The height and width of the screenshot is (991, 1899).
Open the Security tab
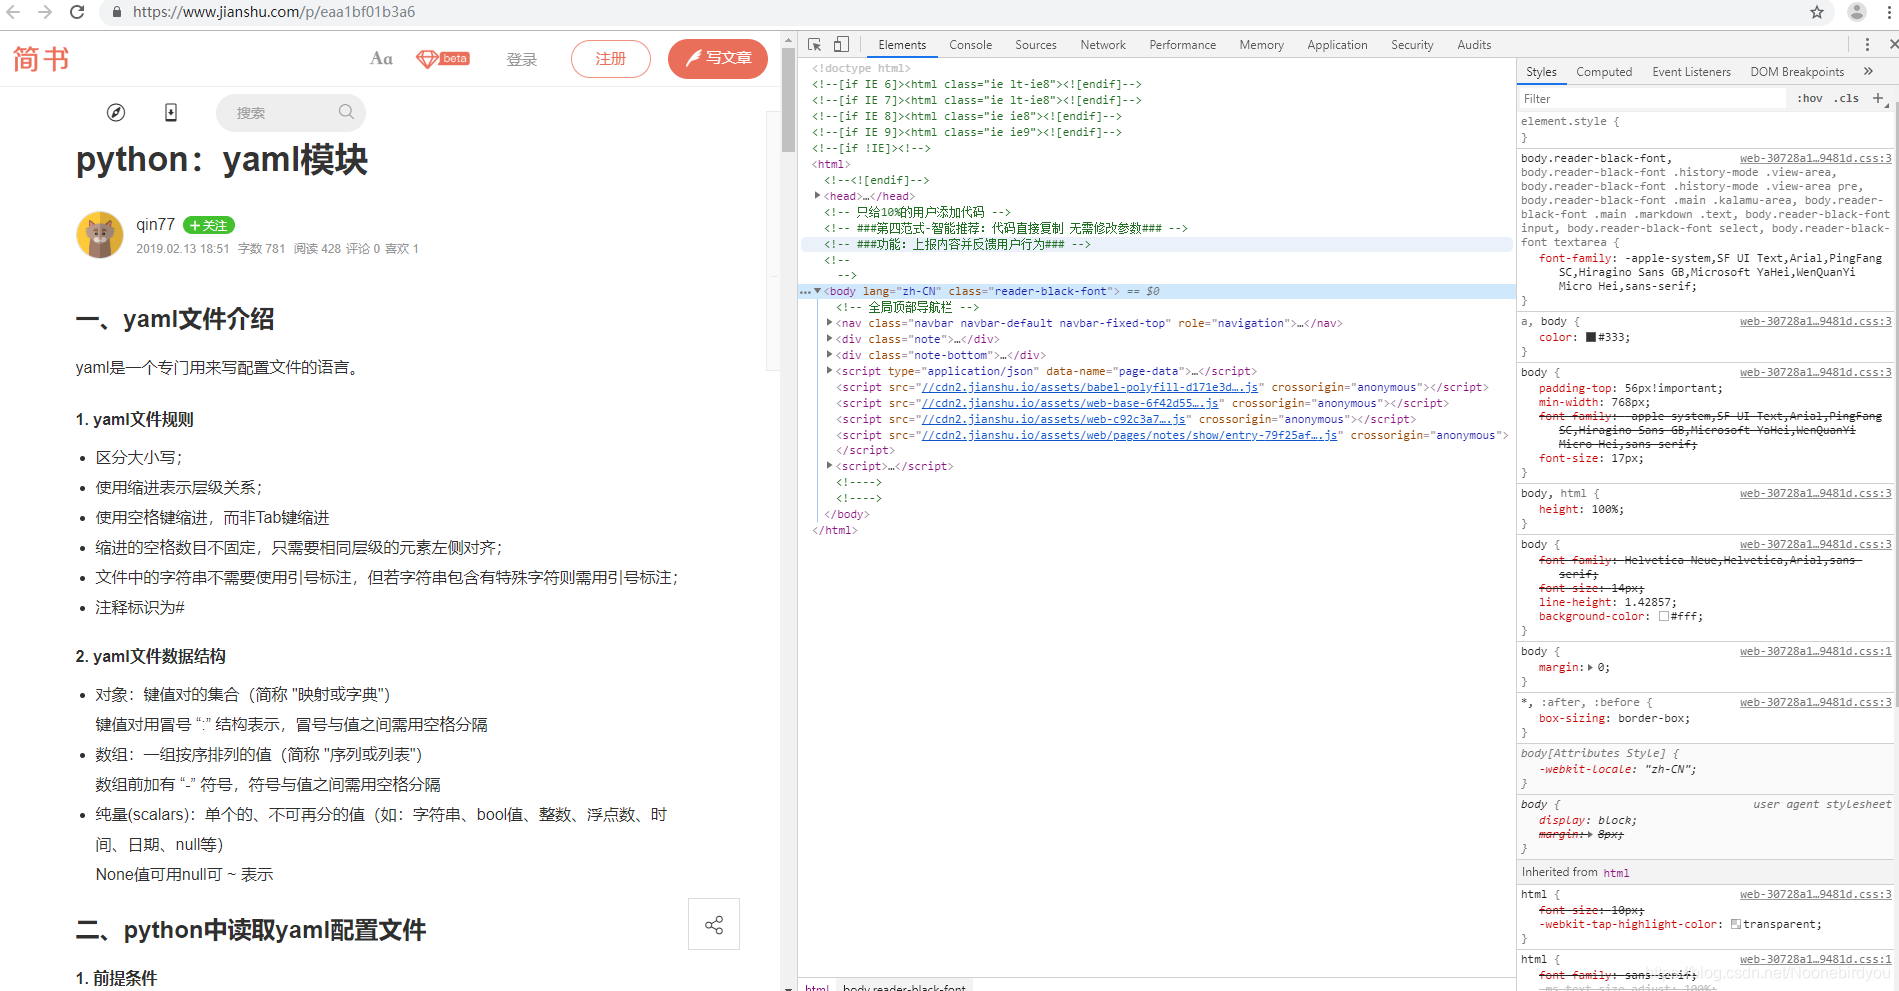[1412, 45]
